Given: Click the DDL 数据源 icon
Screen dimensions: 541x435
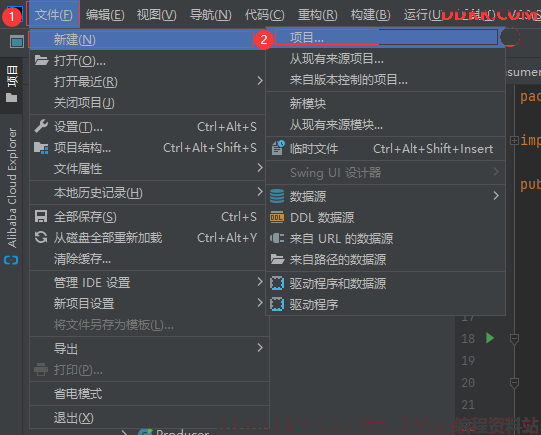Looking at the screenshot, I should pos(277,217).
